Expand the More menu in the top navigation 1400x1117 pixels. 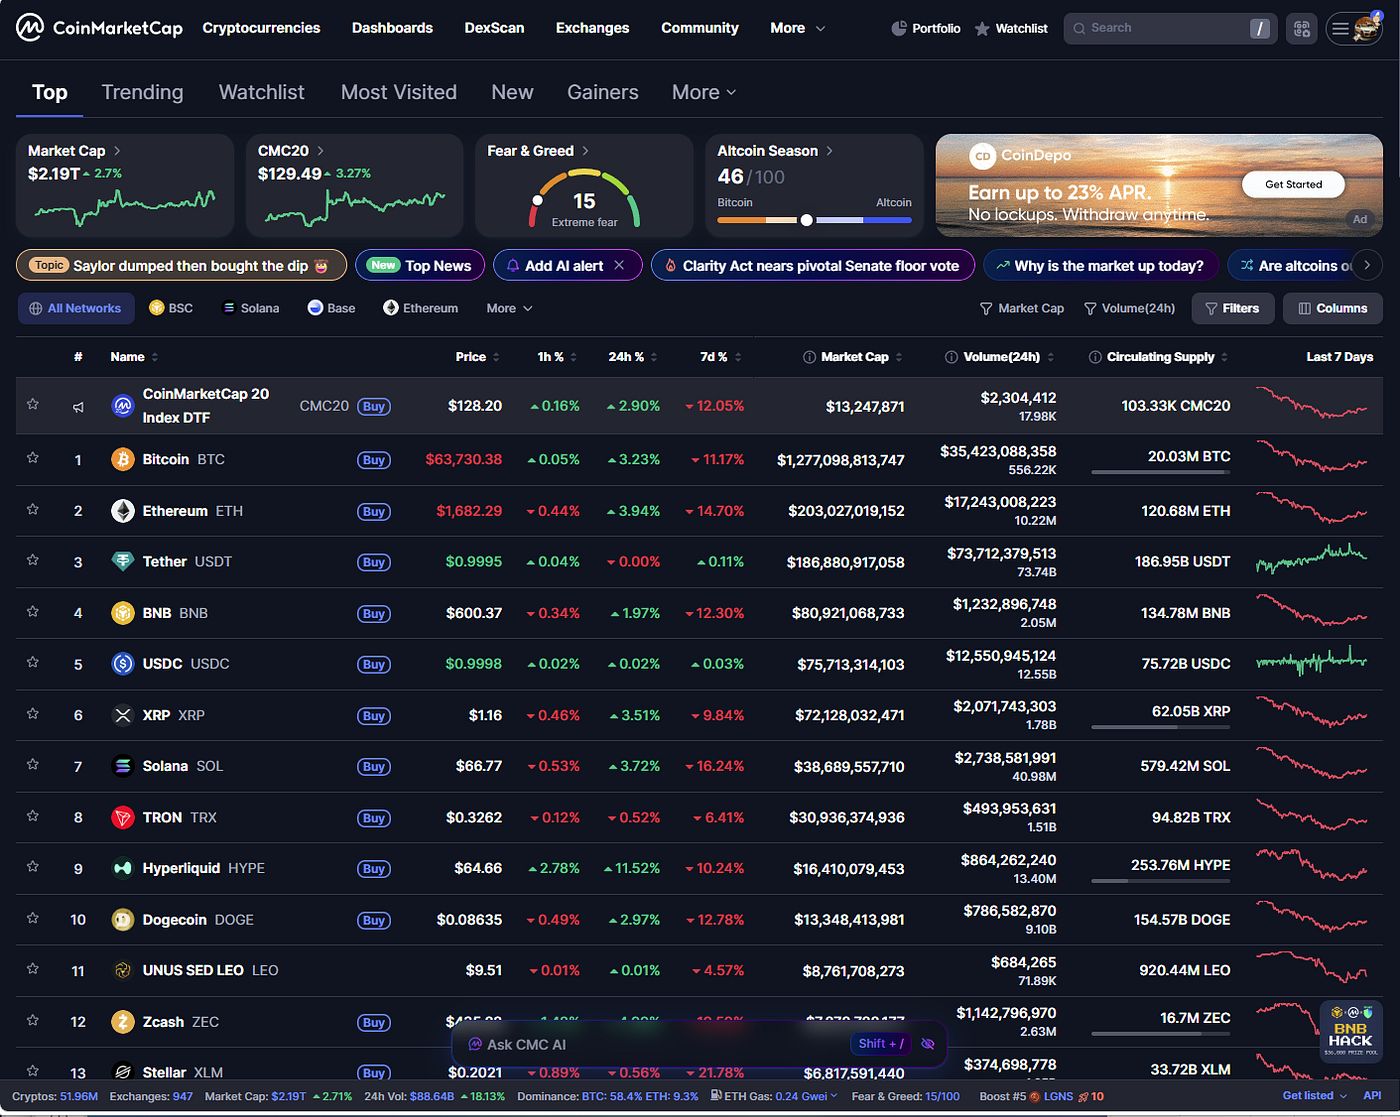(x=797, y=28)
